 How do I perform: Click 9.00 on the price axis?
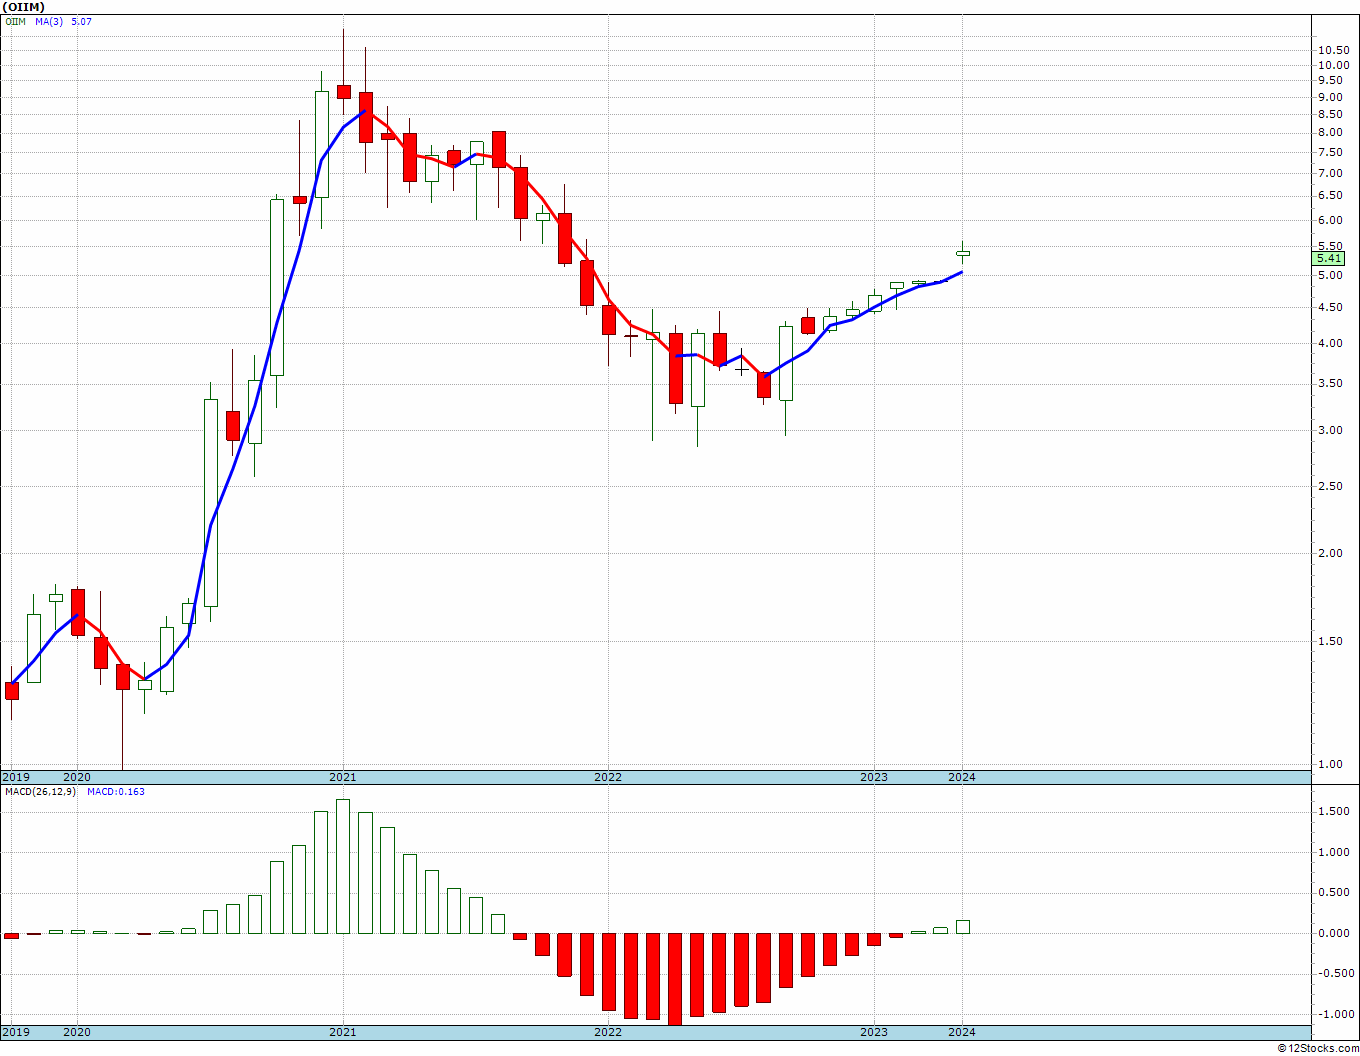click(x=1329, y=97)
